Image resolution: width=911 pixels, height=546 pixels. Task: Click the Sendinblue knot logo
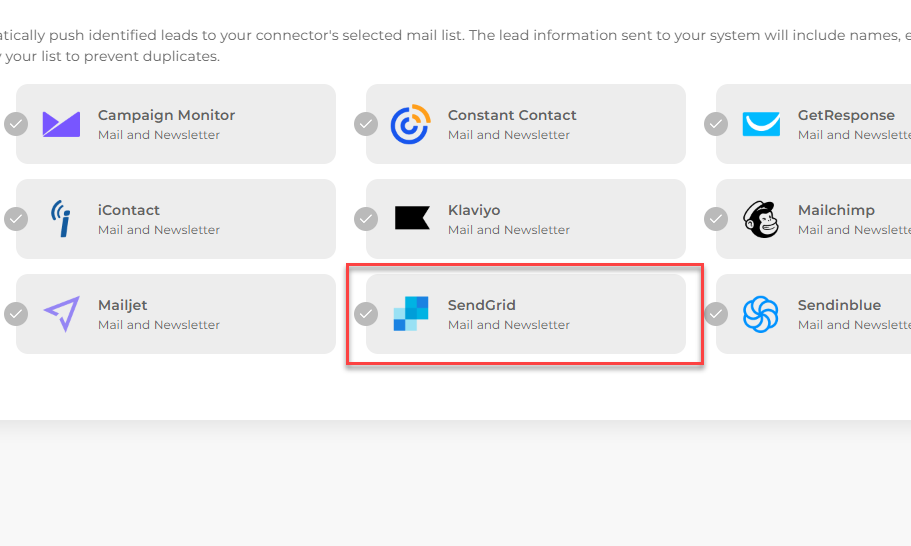point(761,314)
